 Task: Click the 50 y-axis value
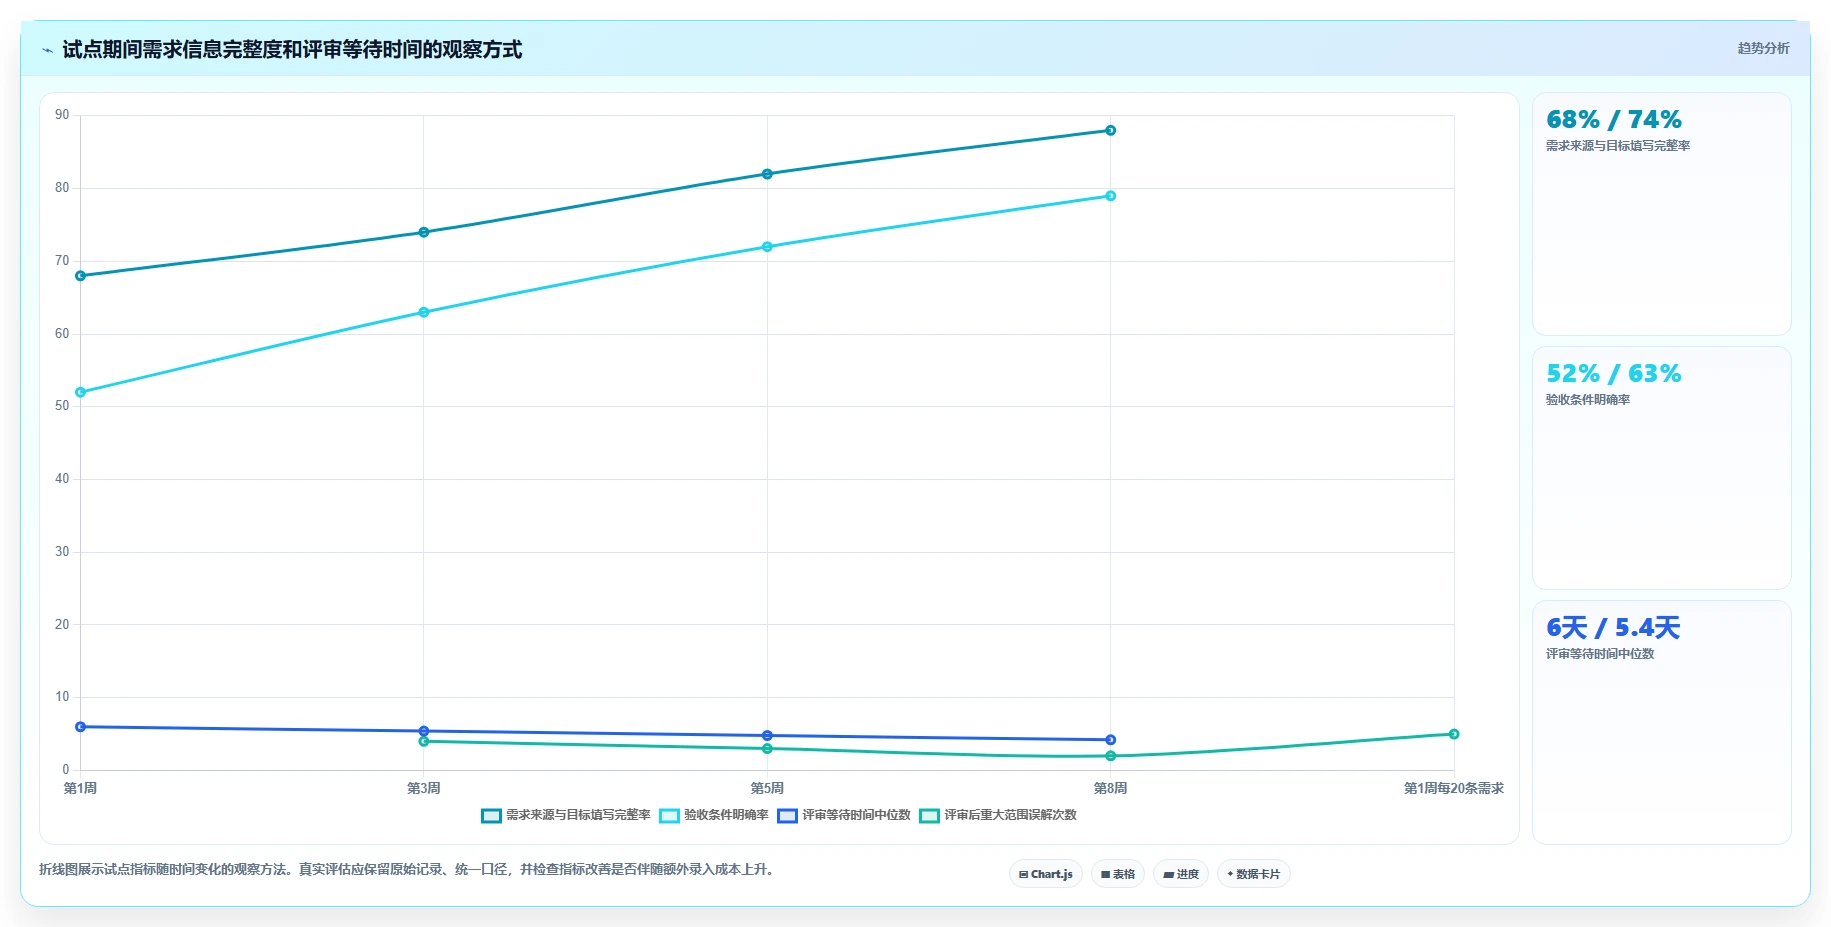tap(62, 406)
